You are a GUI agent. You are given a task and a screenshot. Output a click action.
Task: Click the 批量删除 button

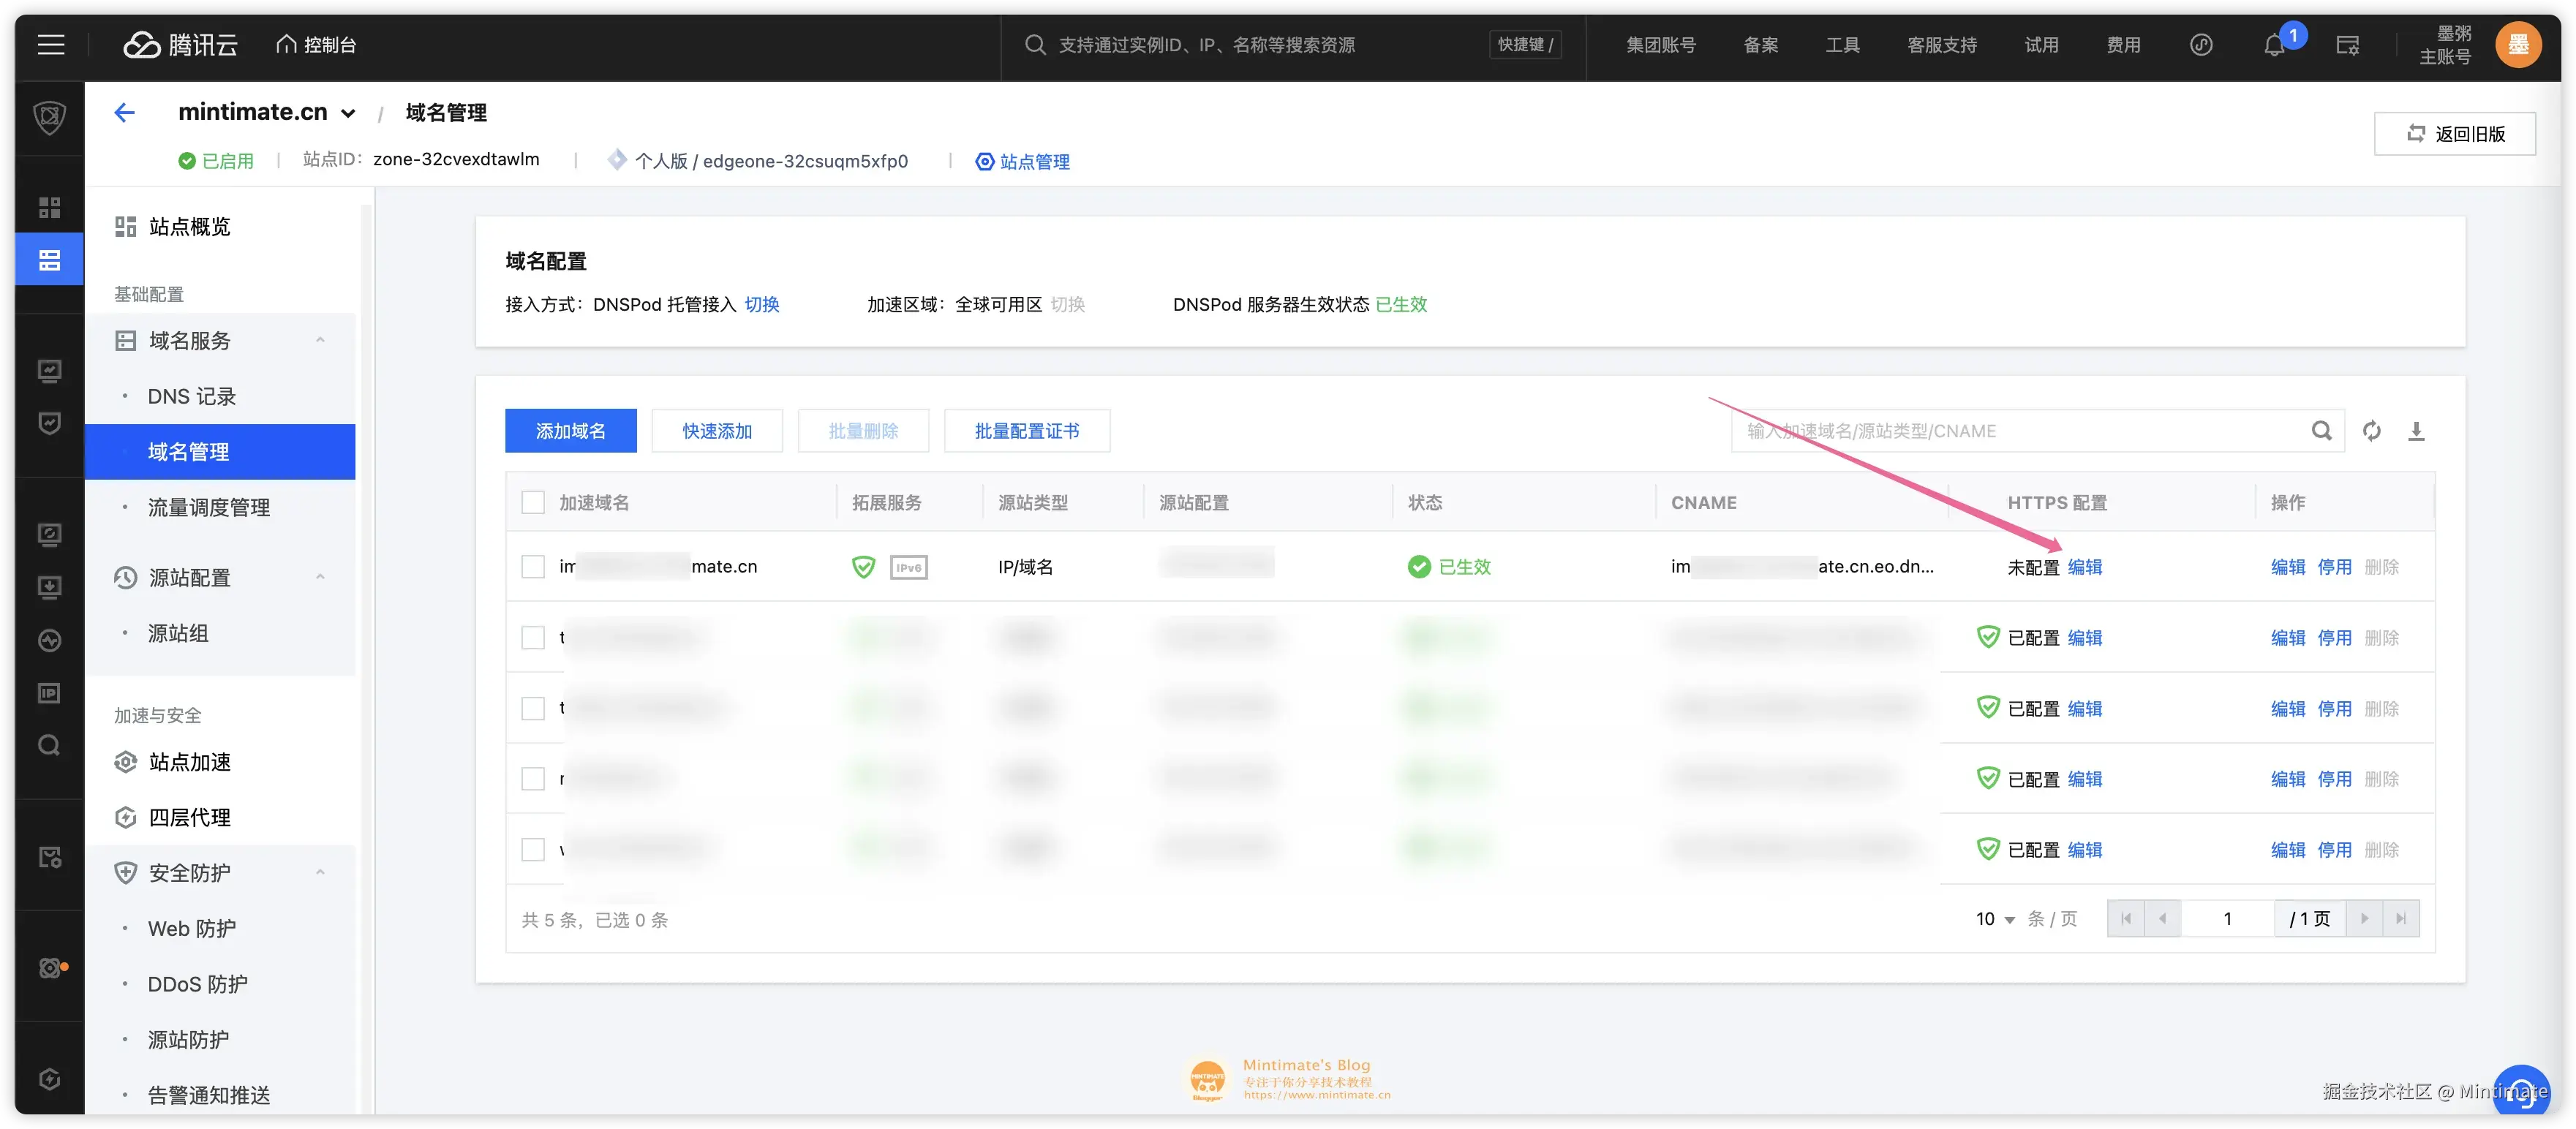(x=863, y=431)
